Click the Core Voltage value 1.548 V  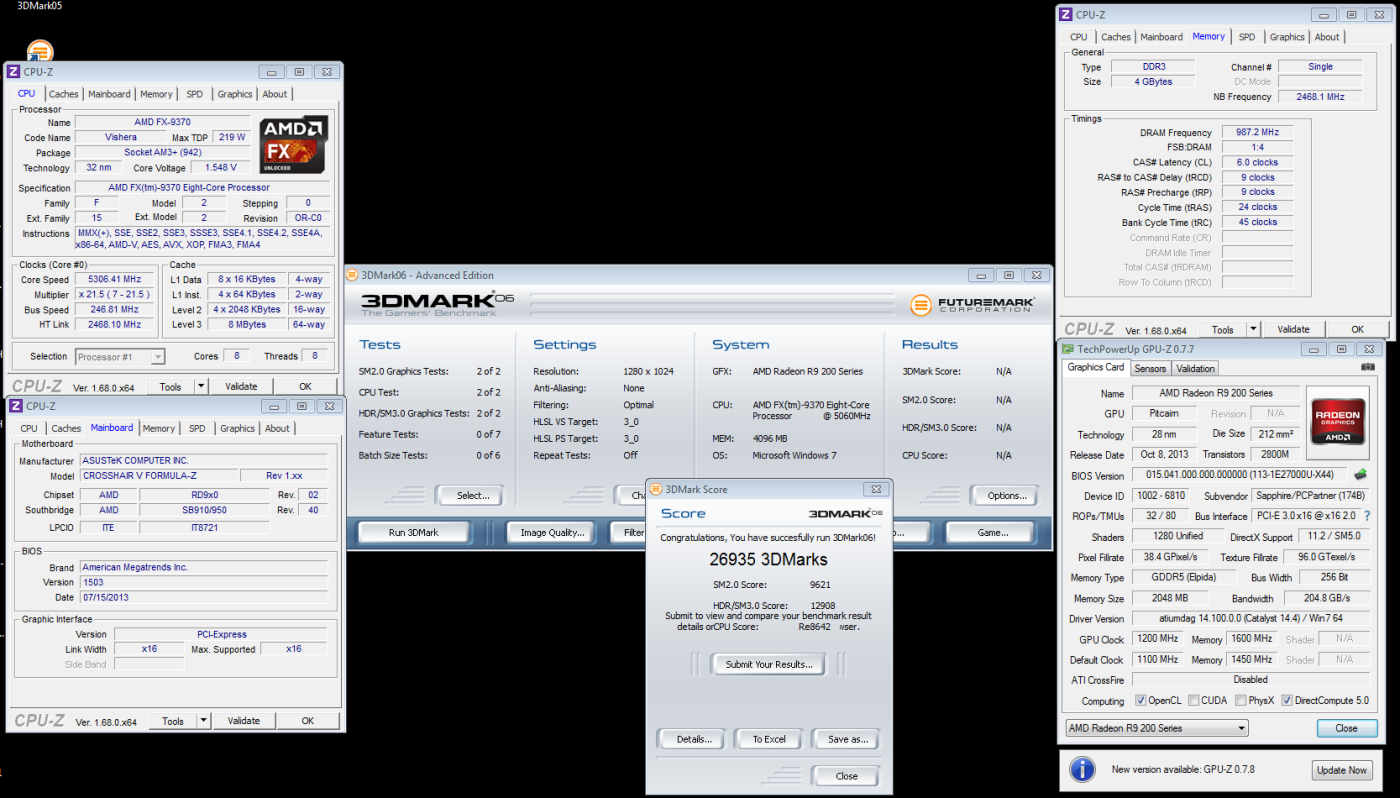(220, 168)
